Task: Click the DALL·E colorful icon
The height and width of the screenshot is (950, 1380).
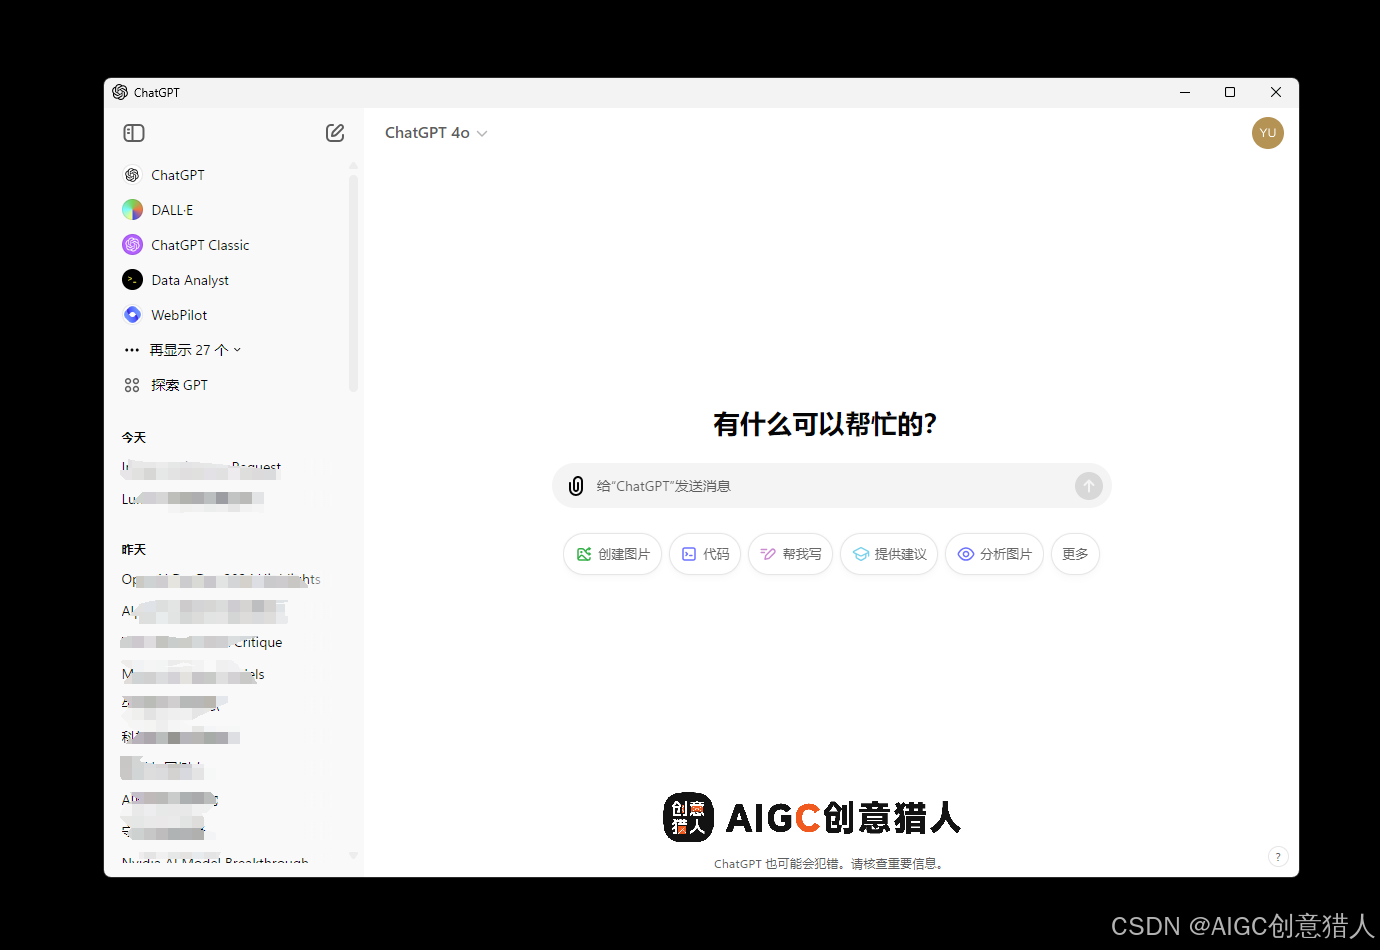Action: click(x=132, y=210)
